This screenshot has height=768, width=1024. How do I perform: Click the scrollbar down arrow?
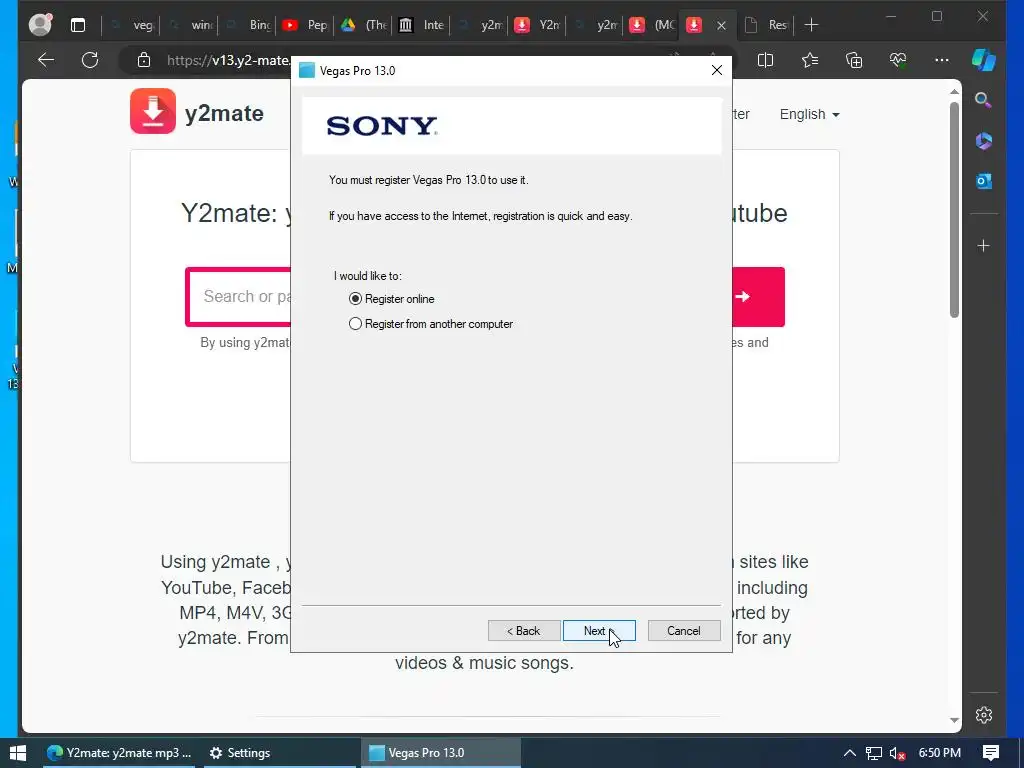(x=954, y=721)
